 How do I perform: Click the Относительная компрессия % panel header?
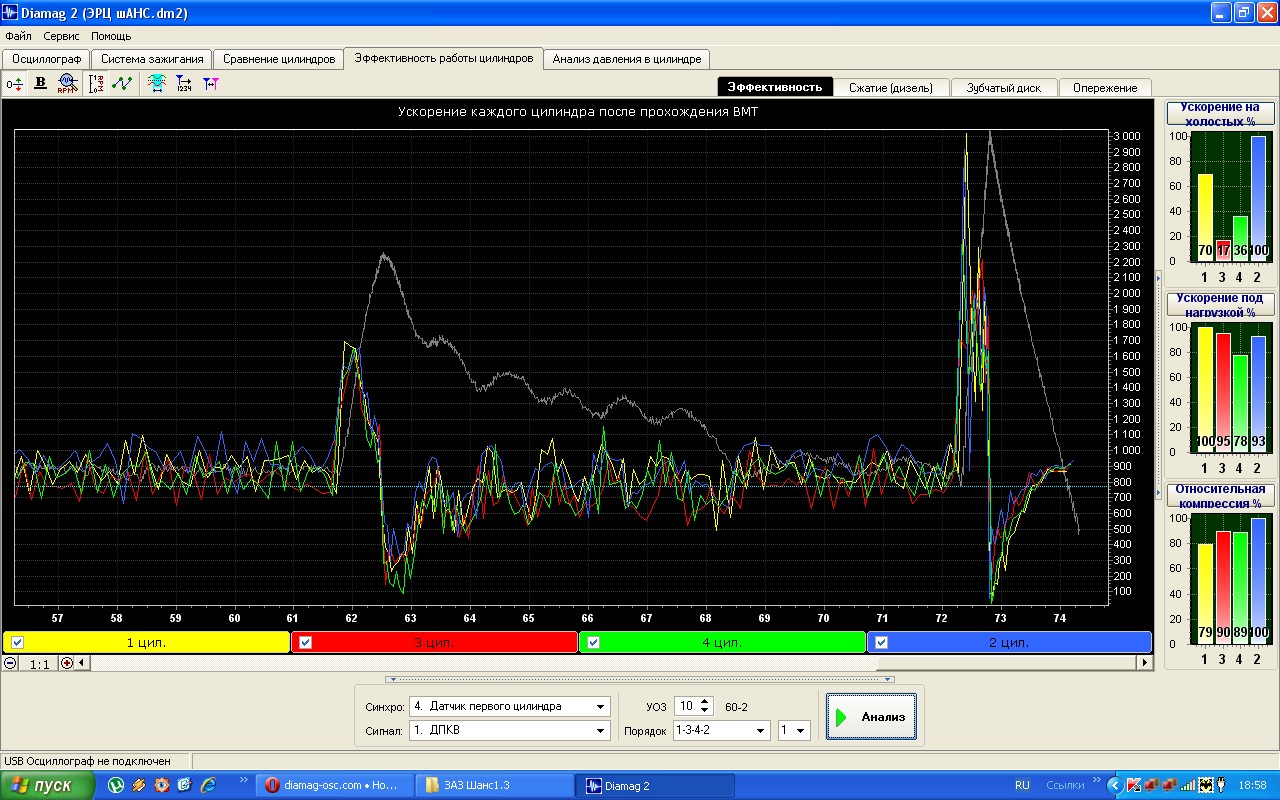1221,496
